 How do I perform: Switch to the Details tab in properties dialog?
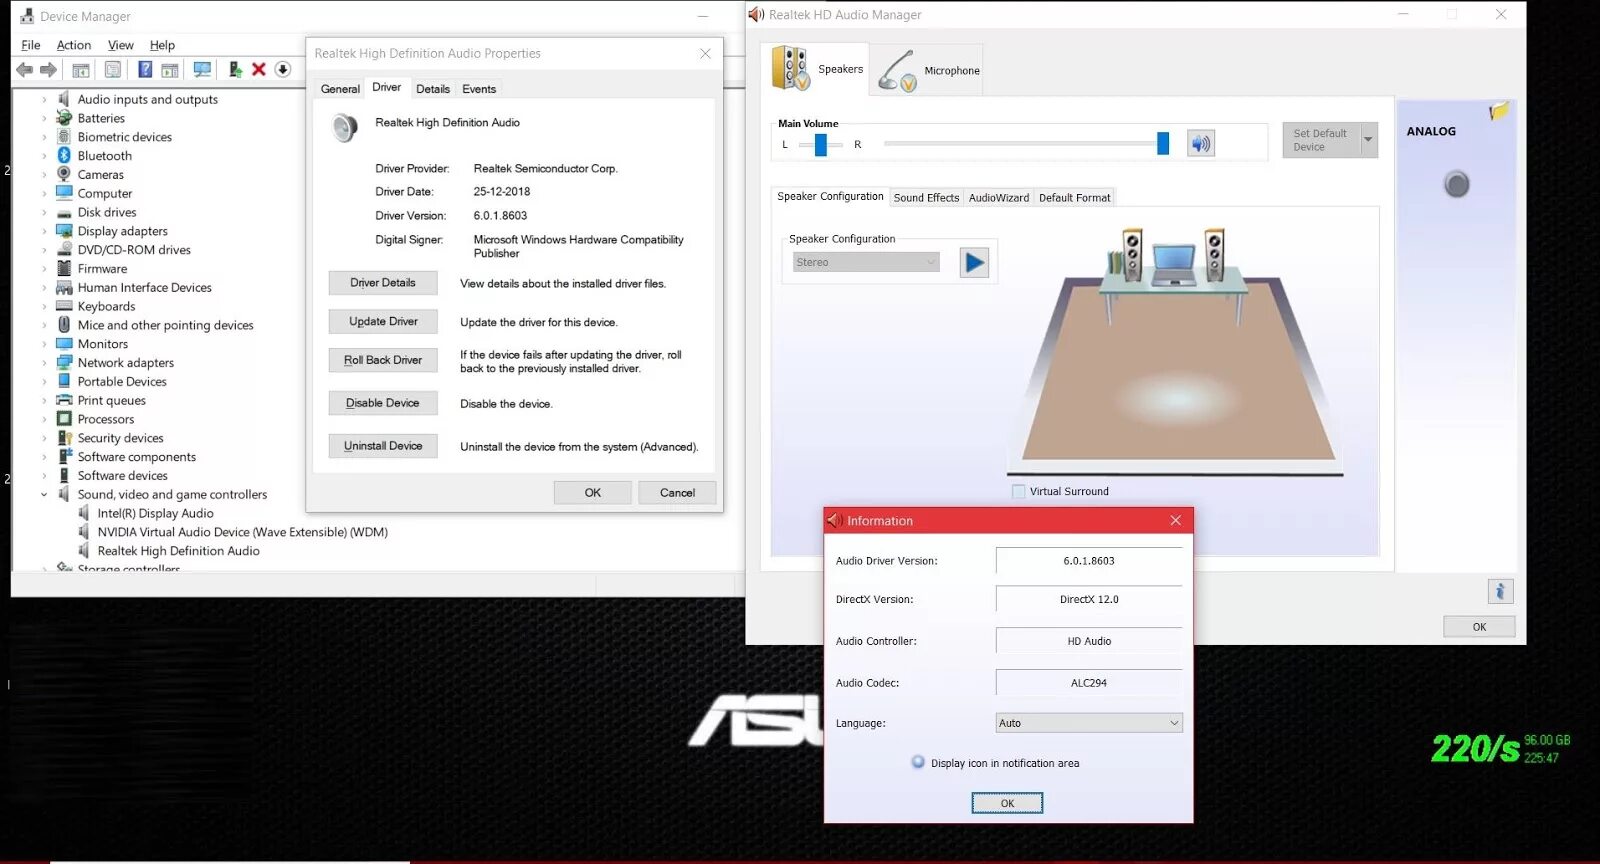[x=433, y=89]
